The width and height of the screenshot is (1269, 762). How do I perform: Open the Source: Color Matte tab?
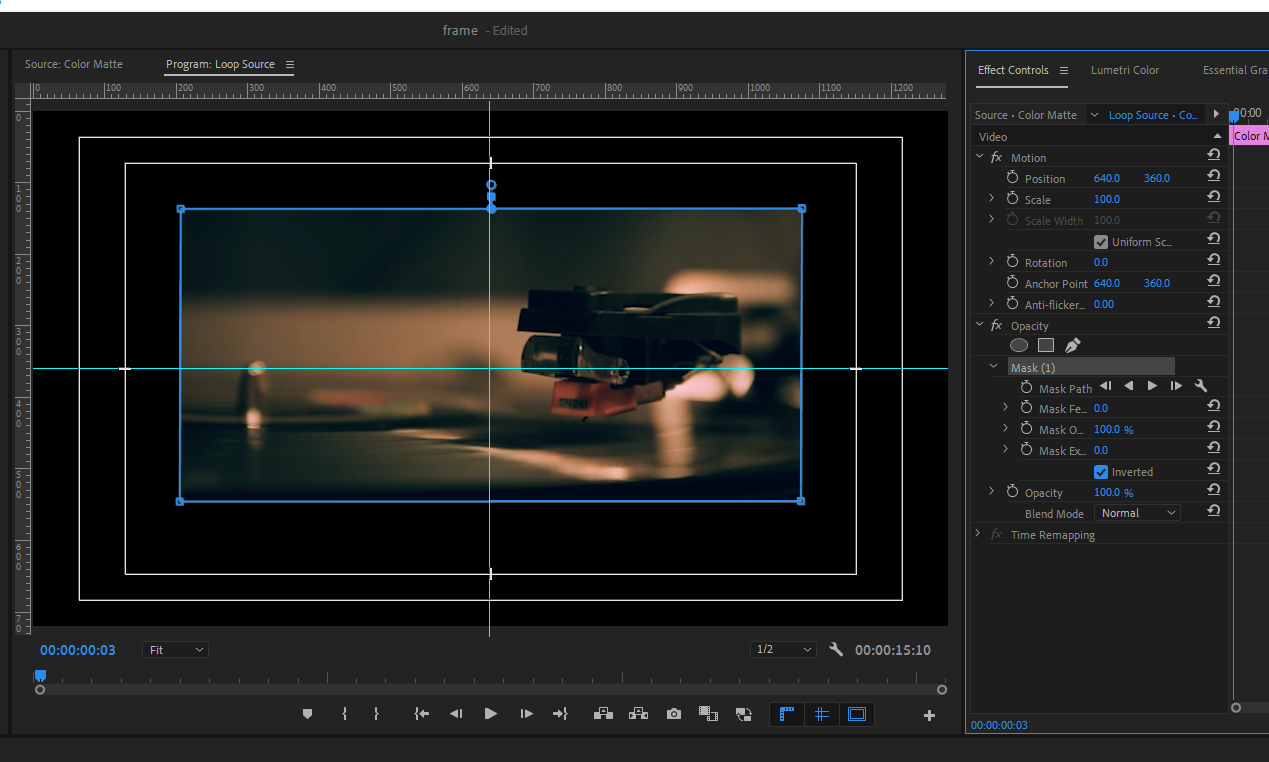point(74,64)
